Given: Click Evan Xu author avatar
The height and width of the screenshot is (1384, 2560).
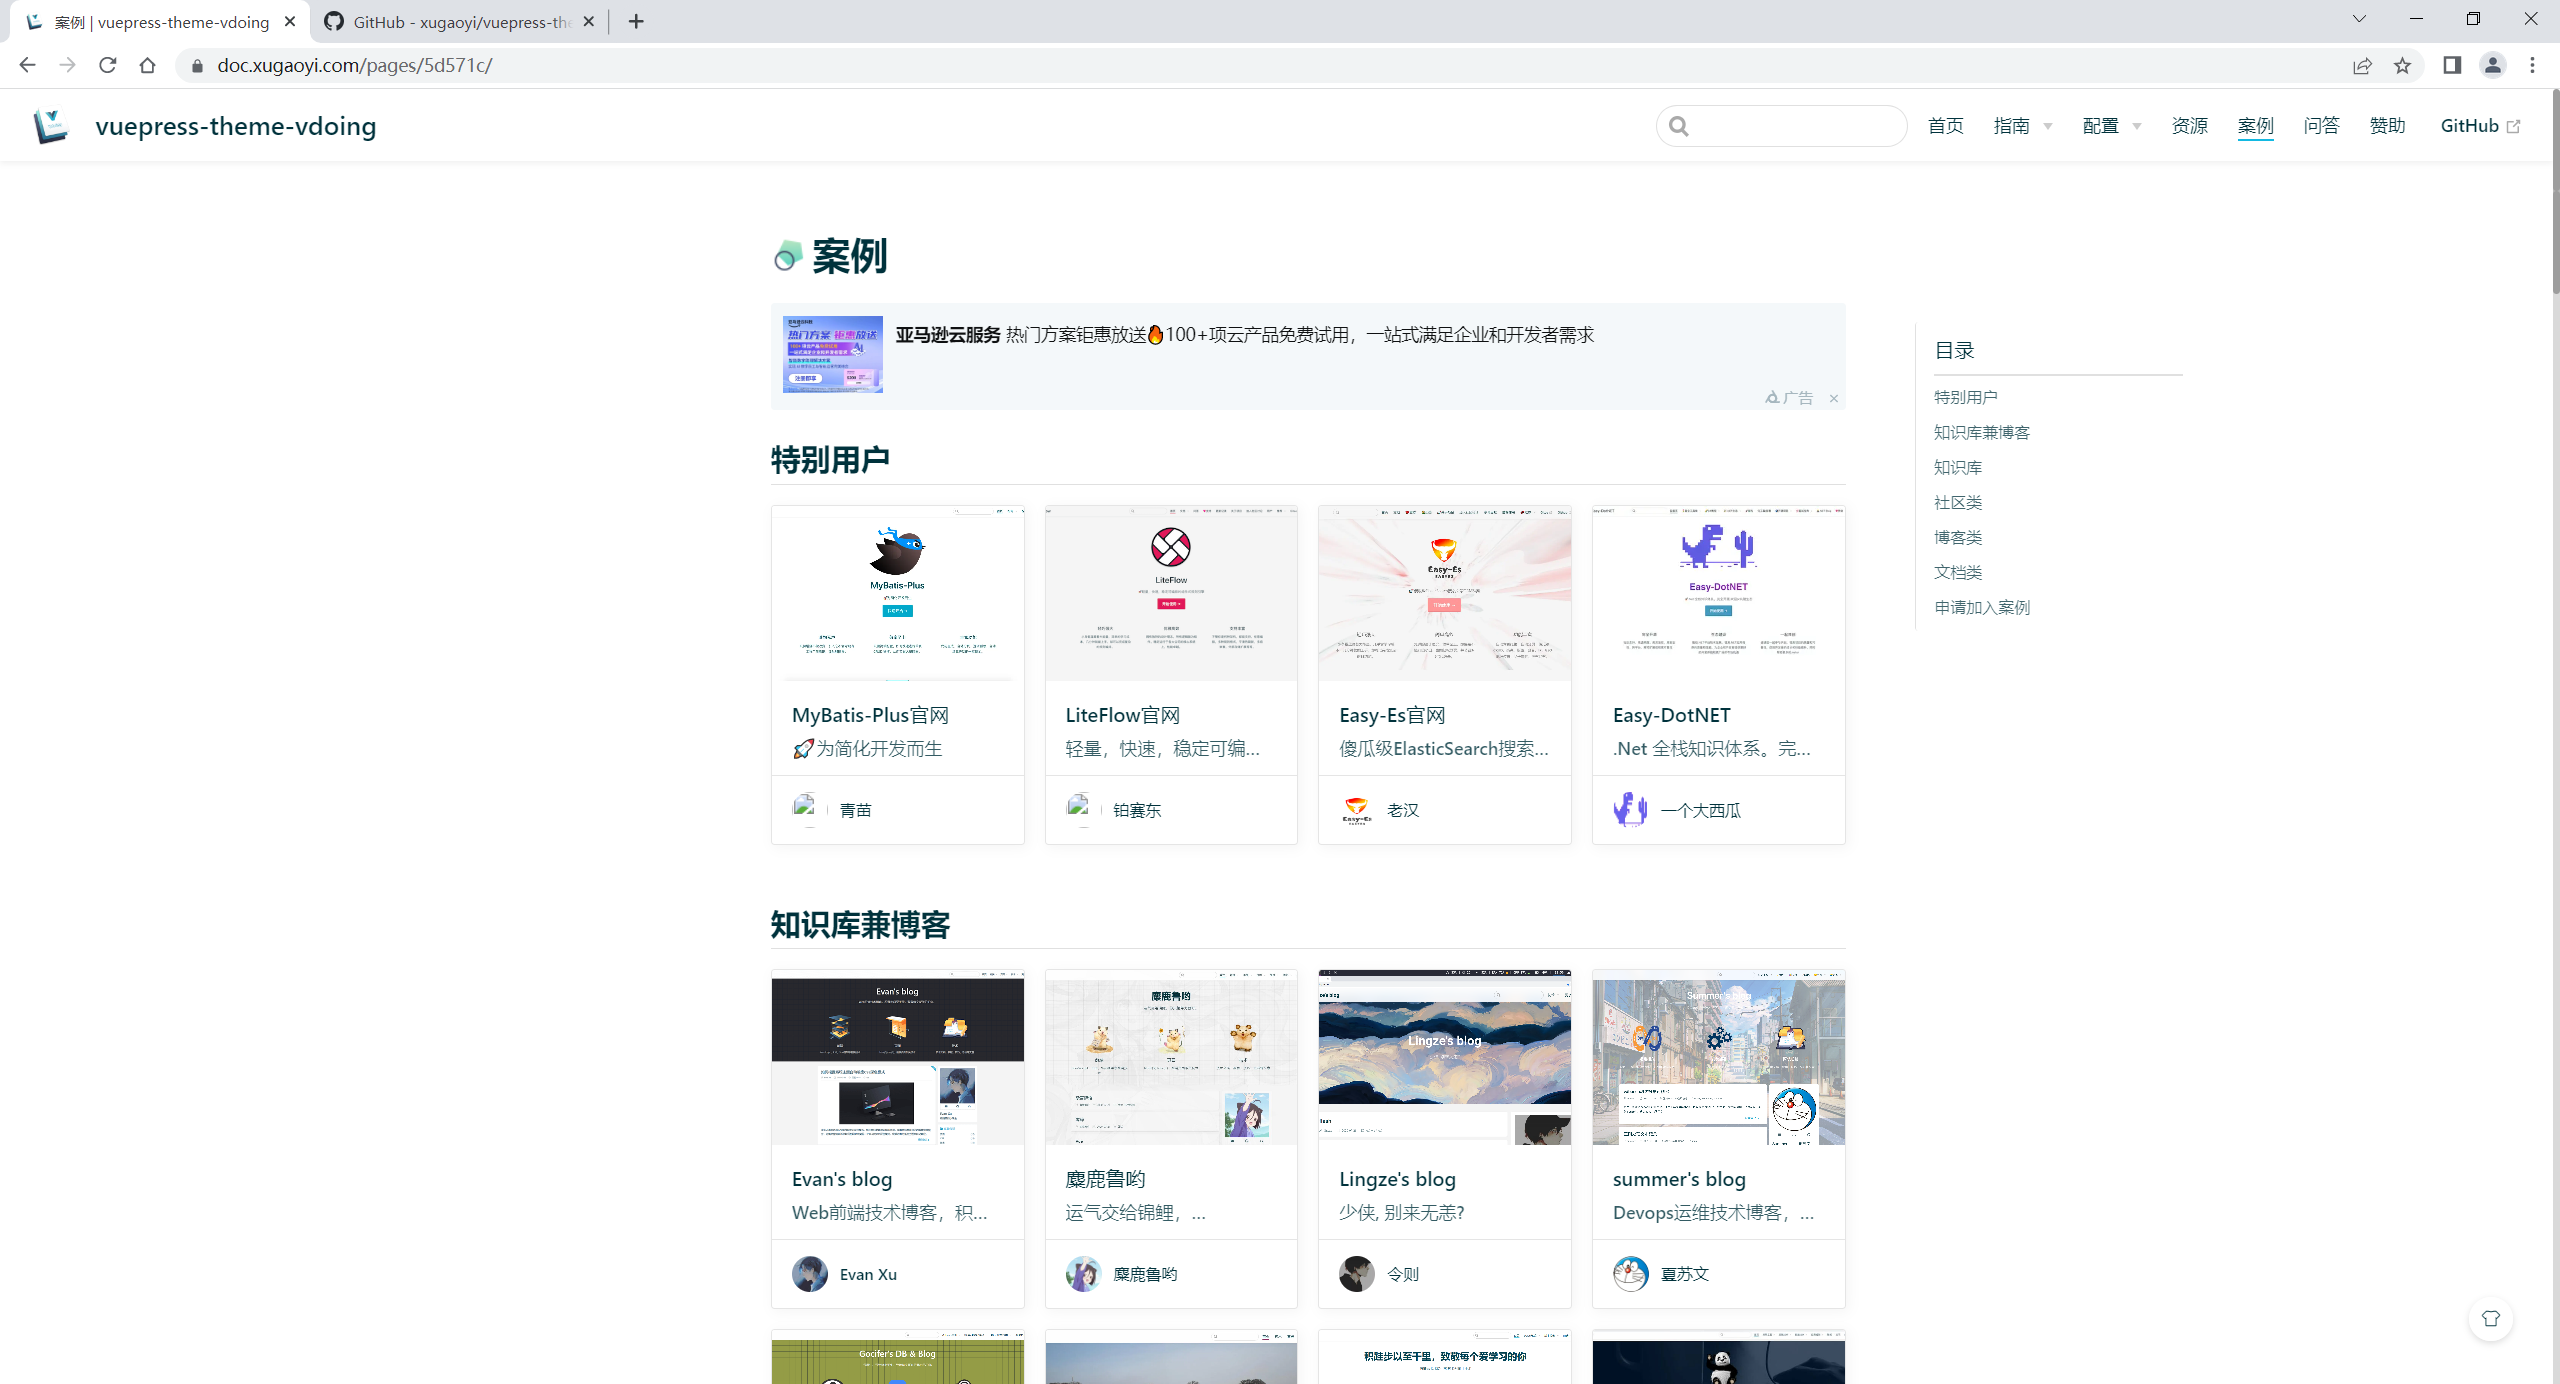Looking at the screenshot, I should (x=809, y=1274).
